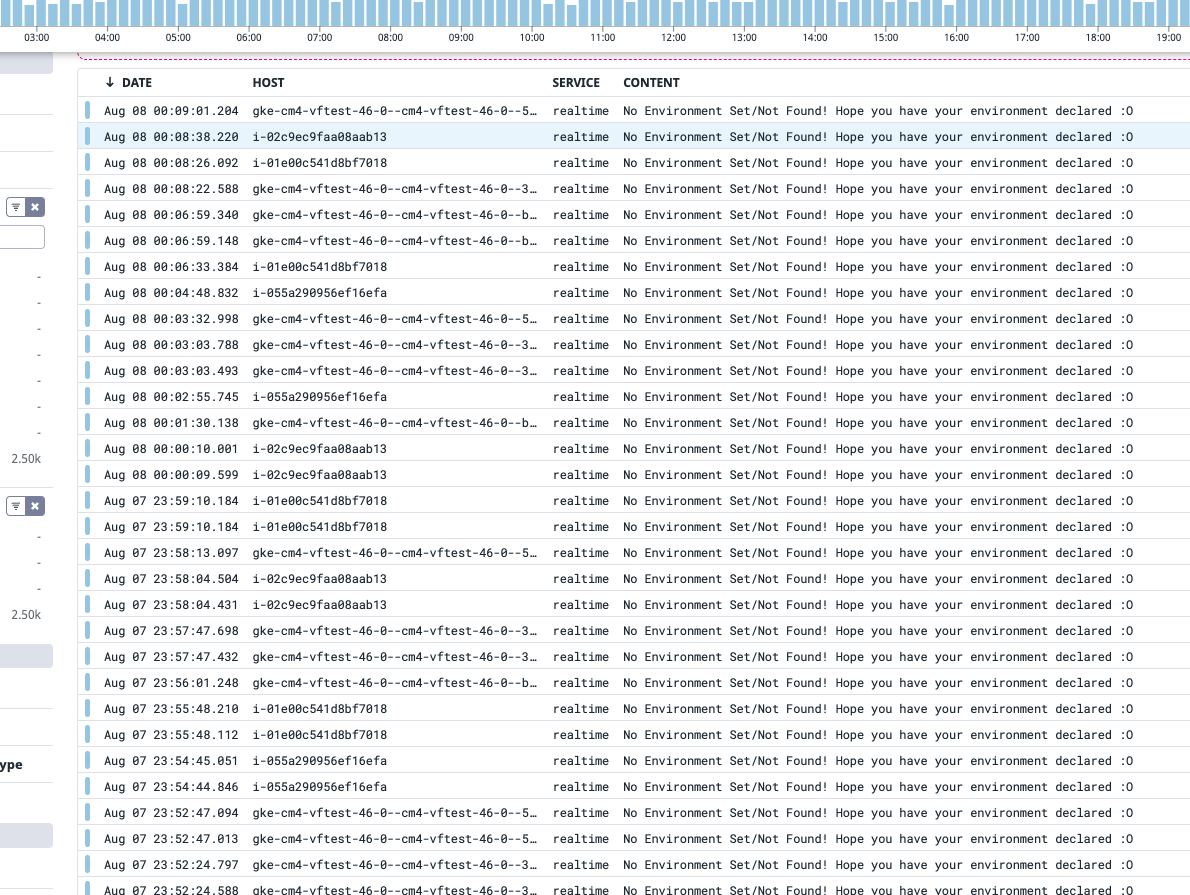Click the facet search input box in sidebar
Viewport: 1190px width, 895px height.
(x=22, y=237)
